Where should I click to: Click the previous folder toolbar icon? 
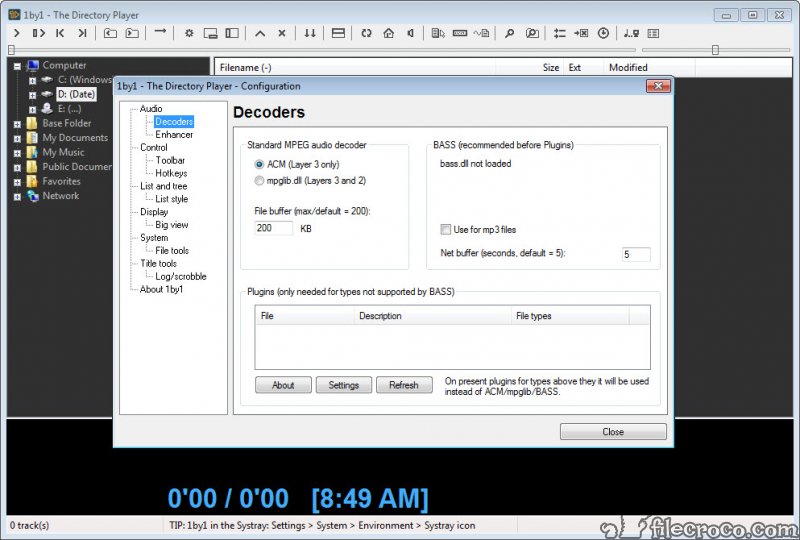click(110, 33)
